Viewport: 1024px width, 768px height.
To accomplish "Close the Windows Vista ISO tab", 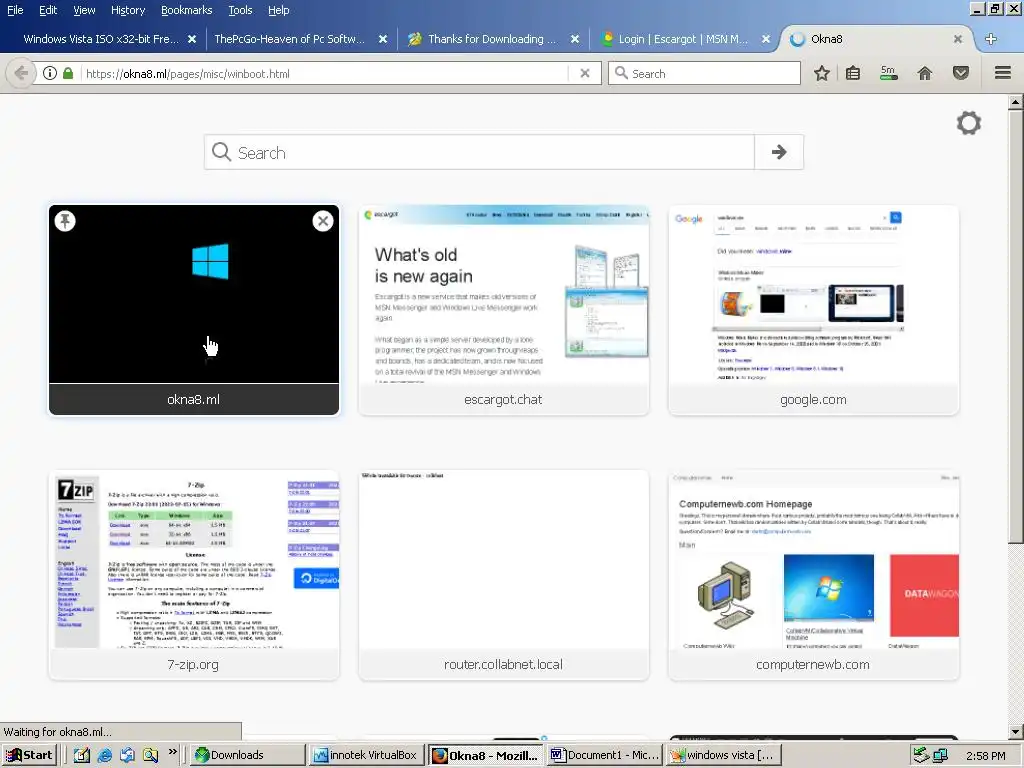I will coord(192,39).
